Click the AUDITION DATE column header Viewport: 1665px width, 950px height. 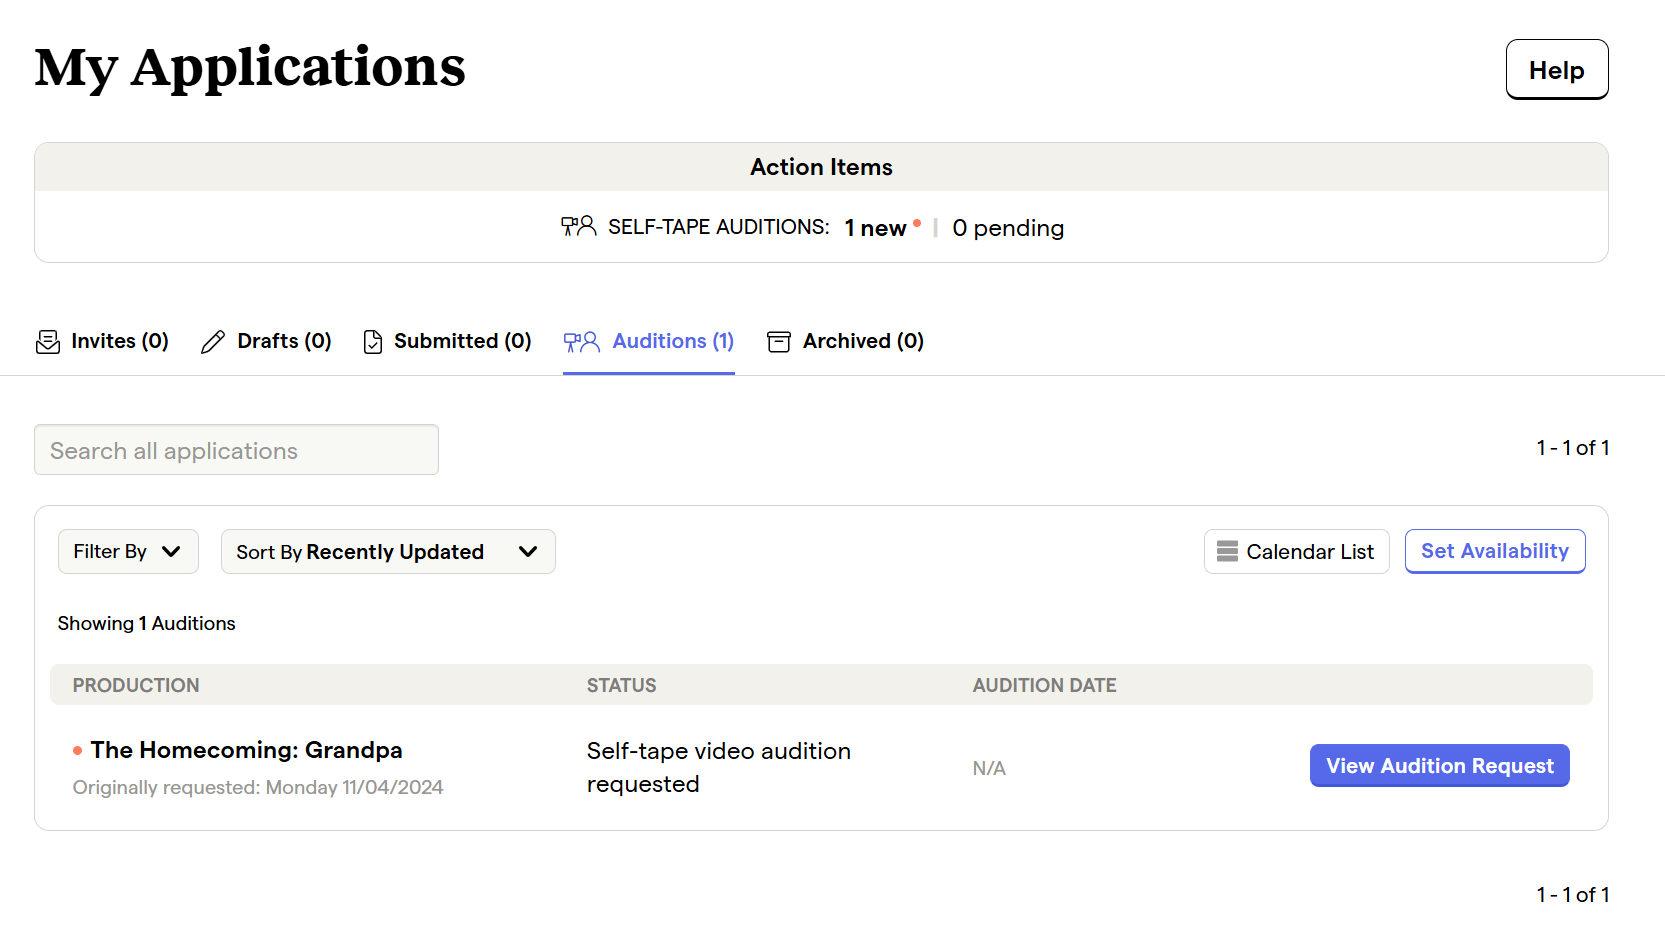coord(1044,685)
